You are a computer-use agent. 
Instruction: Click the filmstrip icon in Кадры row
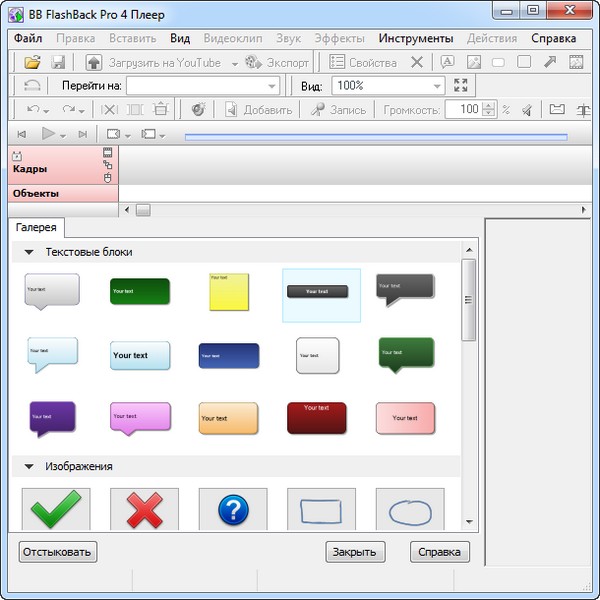(108, 154)
